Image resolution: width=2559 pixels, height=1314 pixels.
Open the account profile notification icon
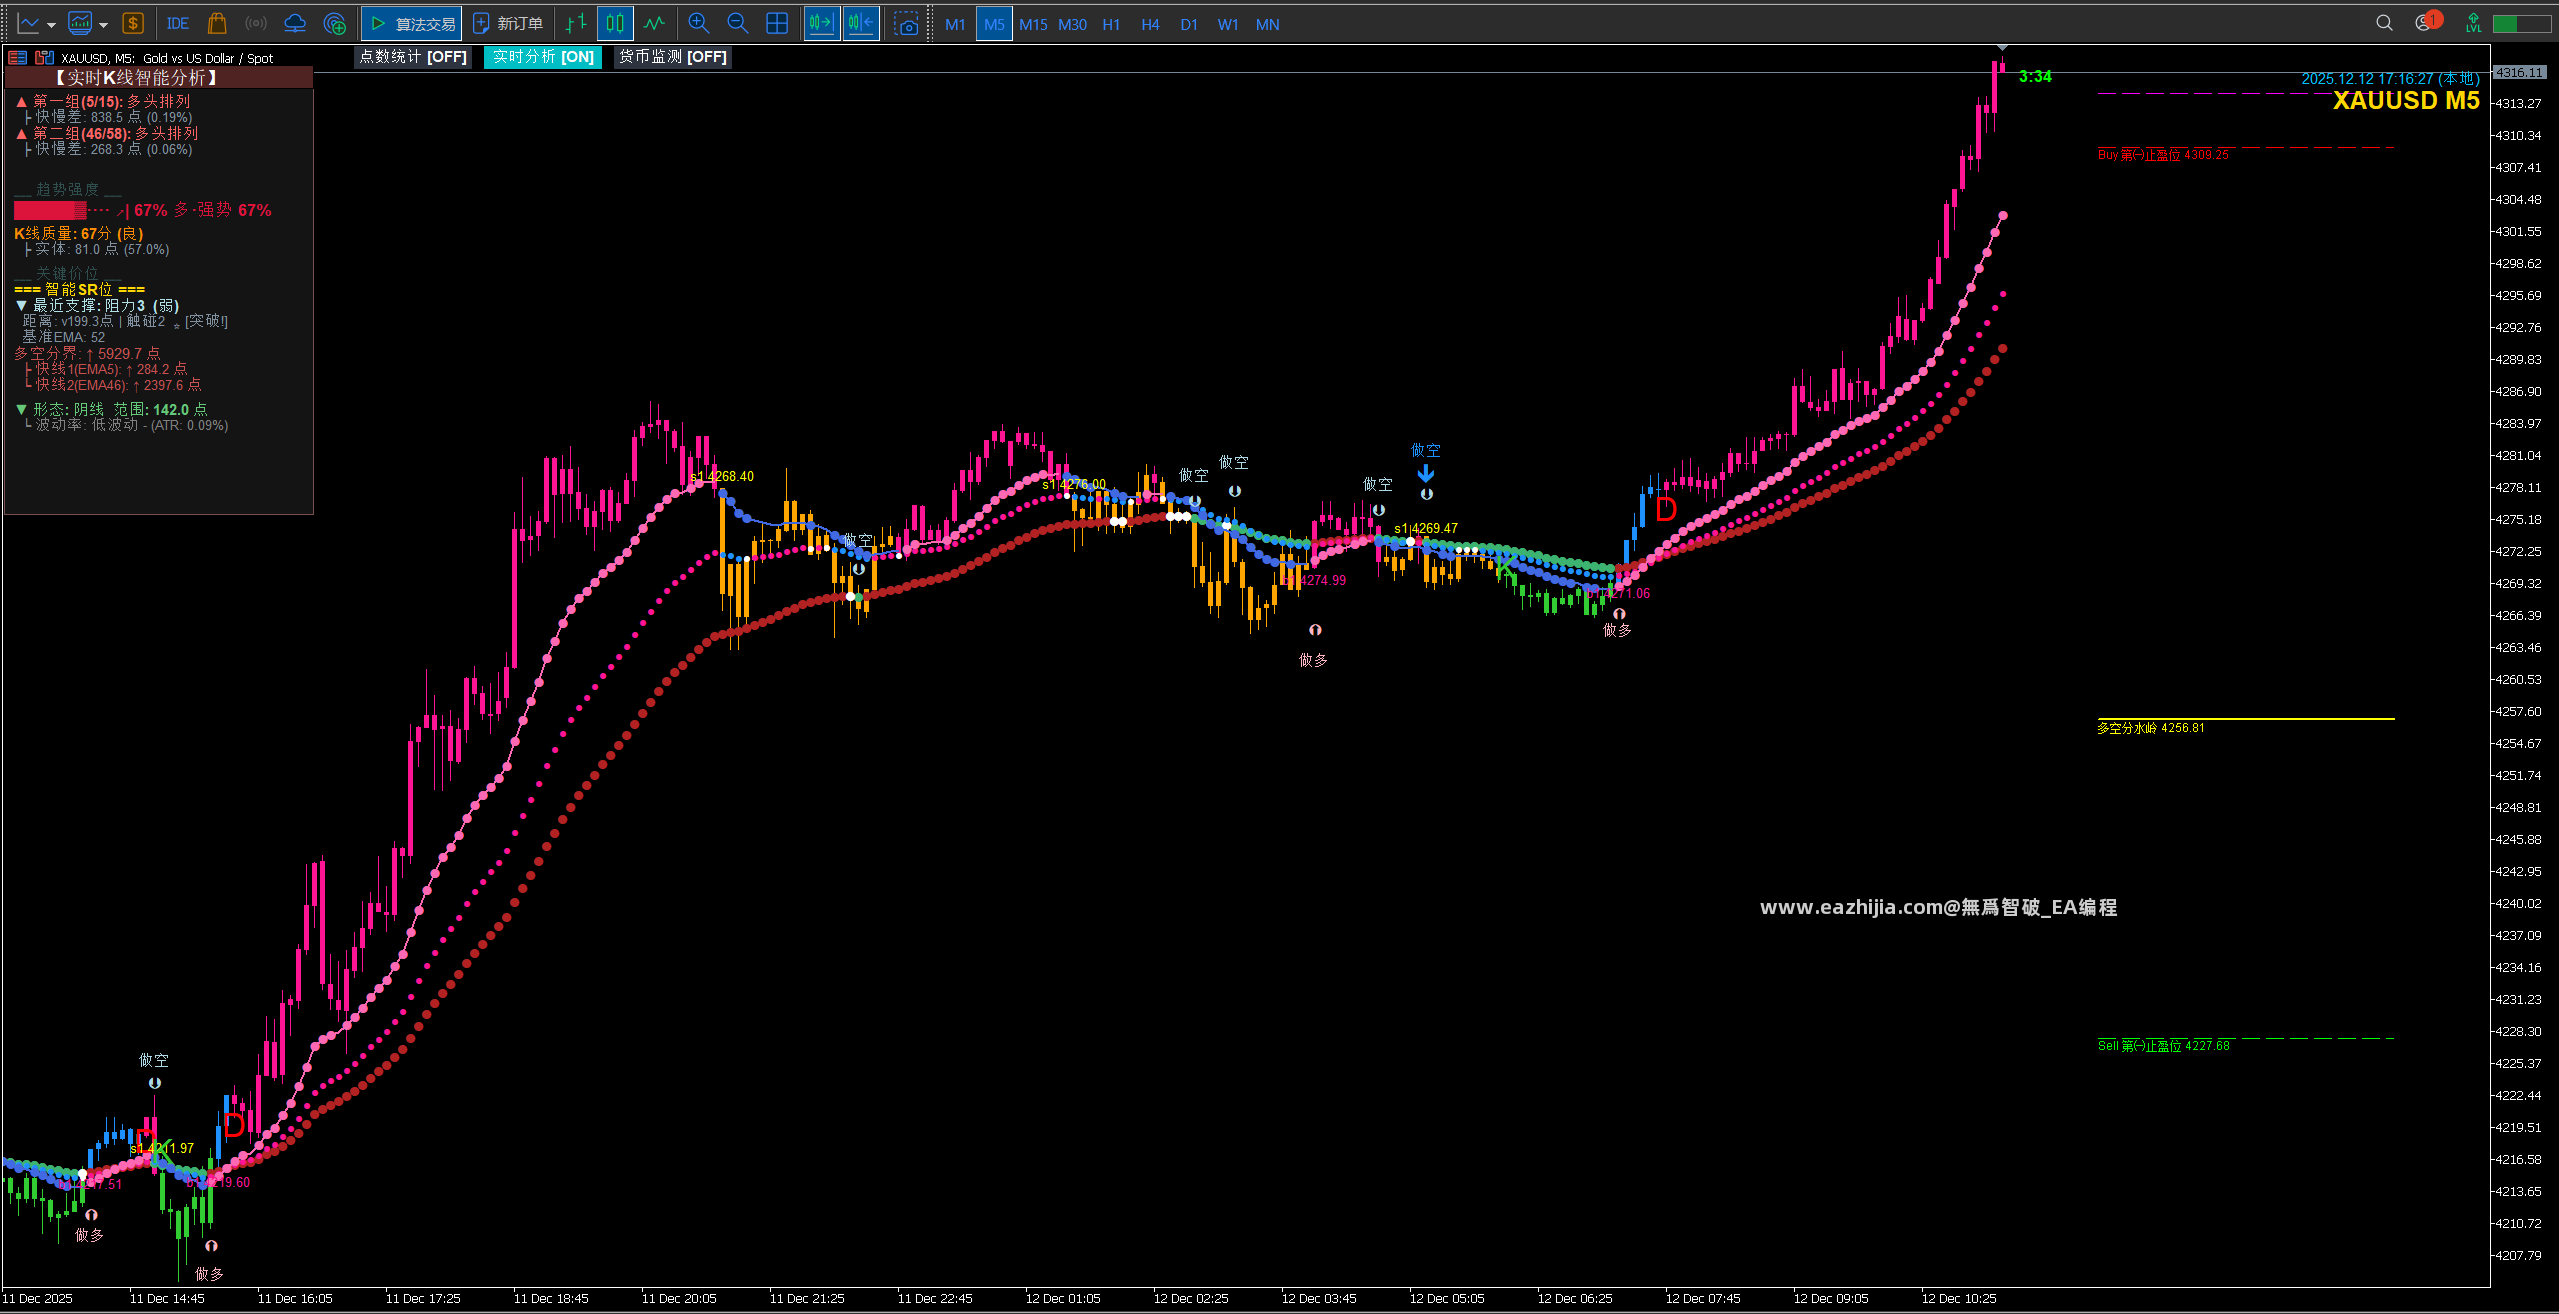(x=2428, y=21)
